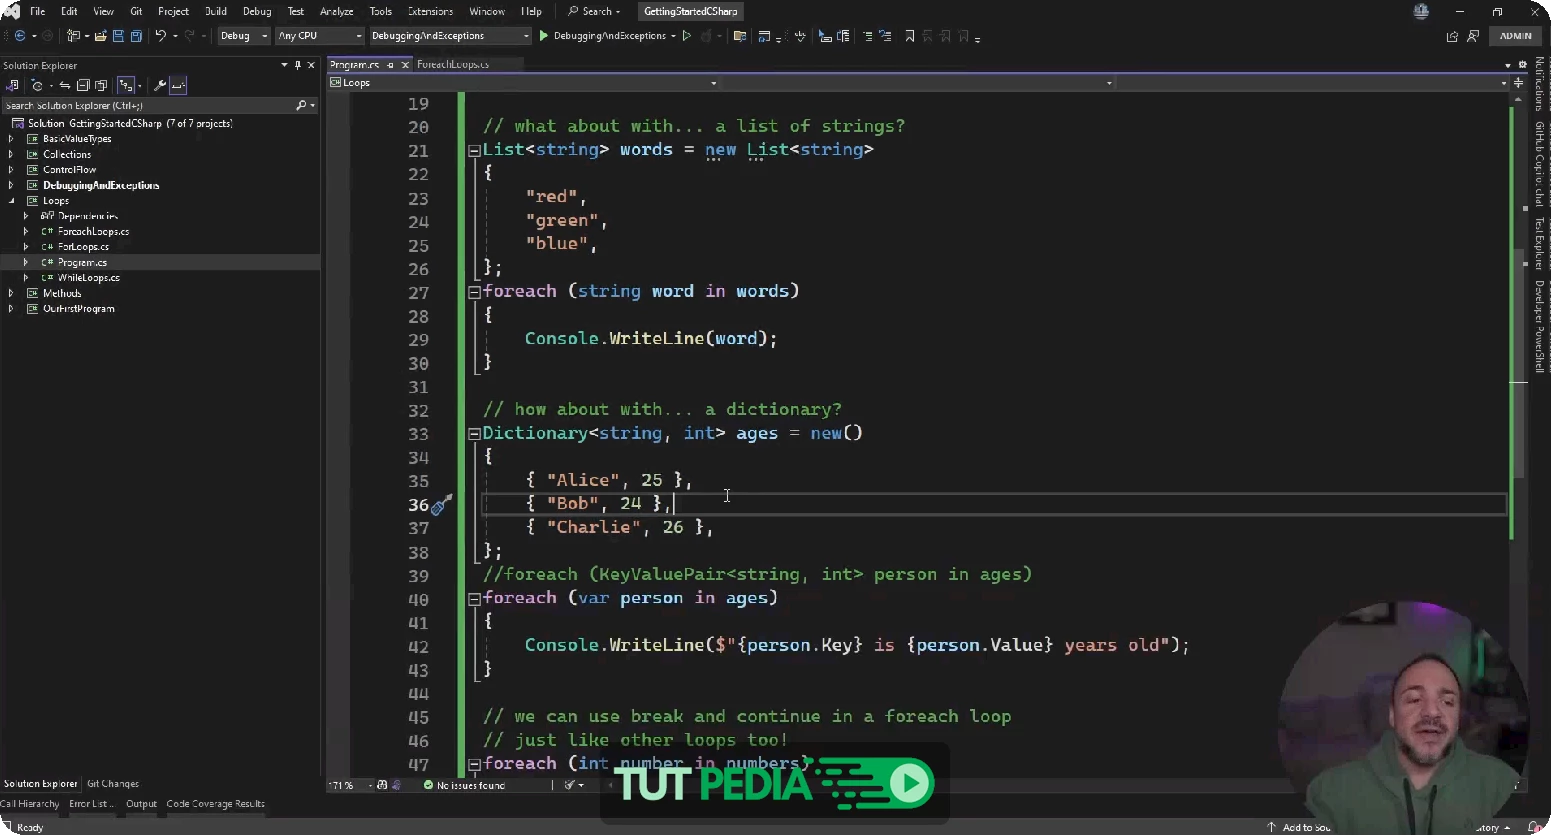Open Properties wrench icon in Solution Explorer
Screen dimensions: 1551x835
(x=159, y=85)
